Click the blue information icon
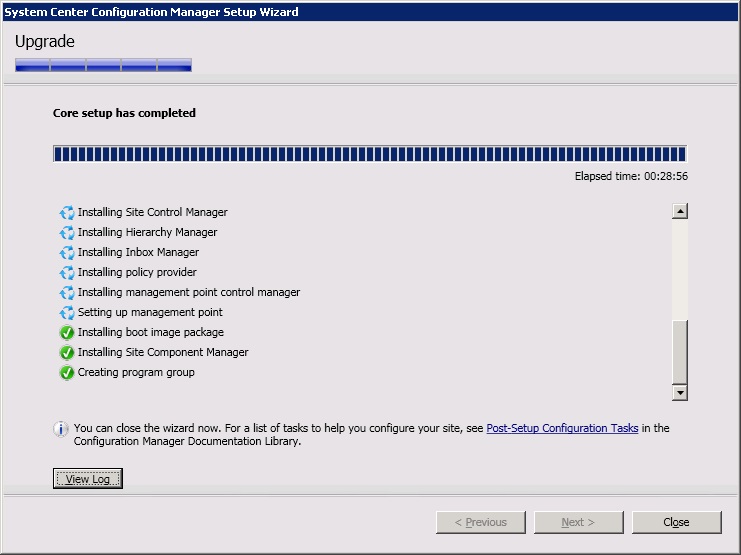741x555 pixels. point(61,429)
